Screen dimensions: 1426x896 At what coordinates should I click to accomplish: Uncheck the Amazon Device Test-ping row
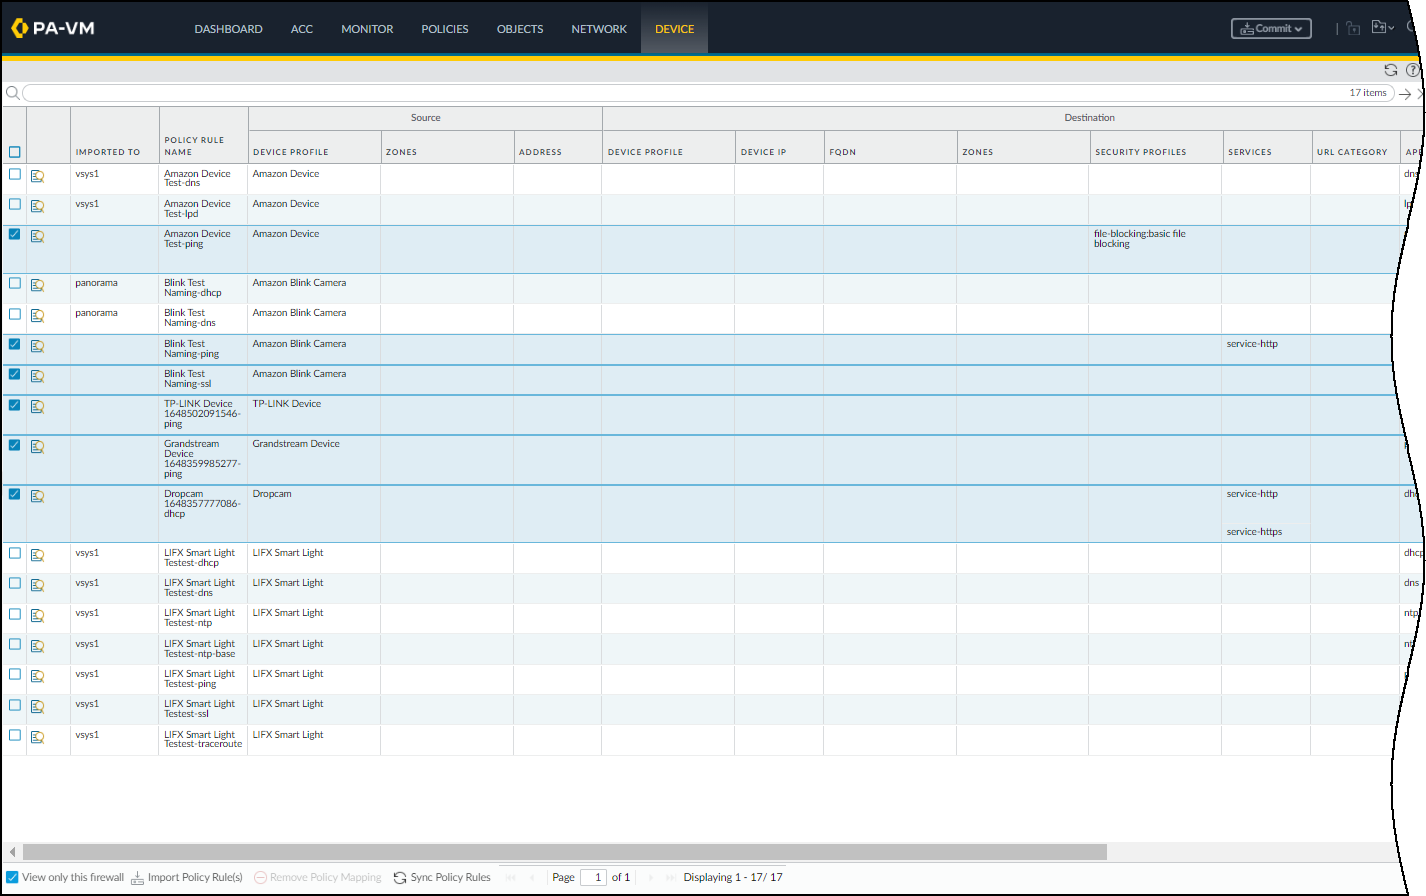[14, 234]
